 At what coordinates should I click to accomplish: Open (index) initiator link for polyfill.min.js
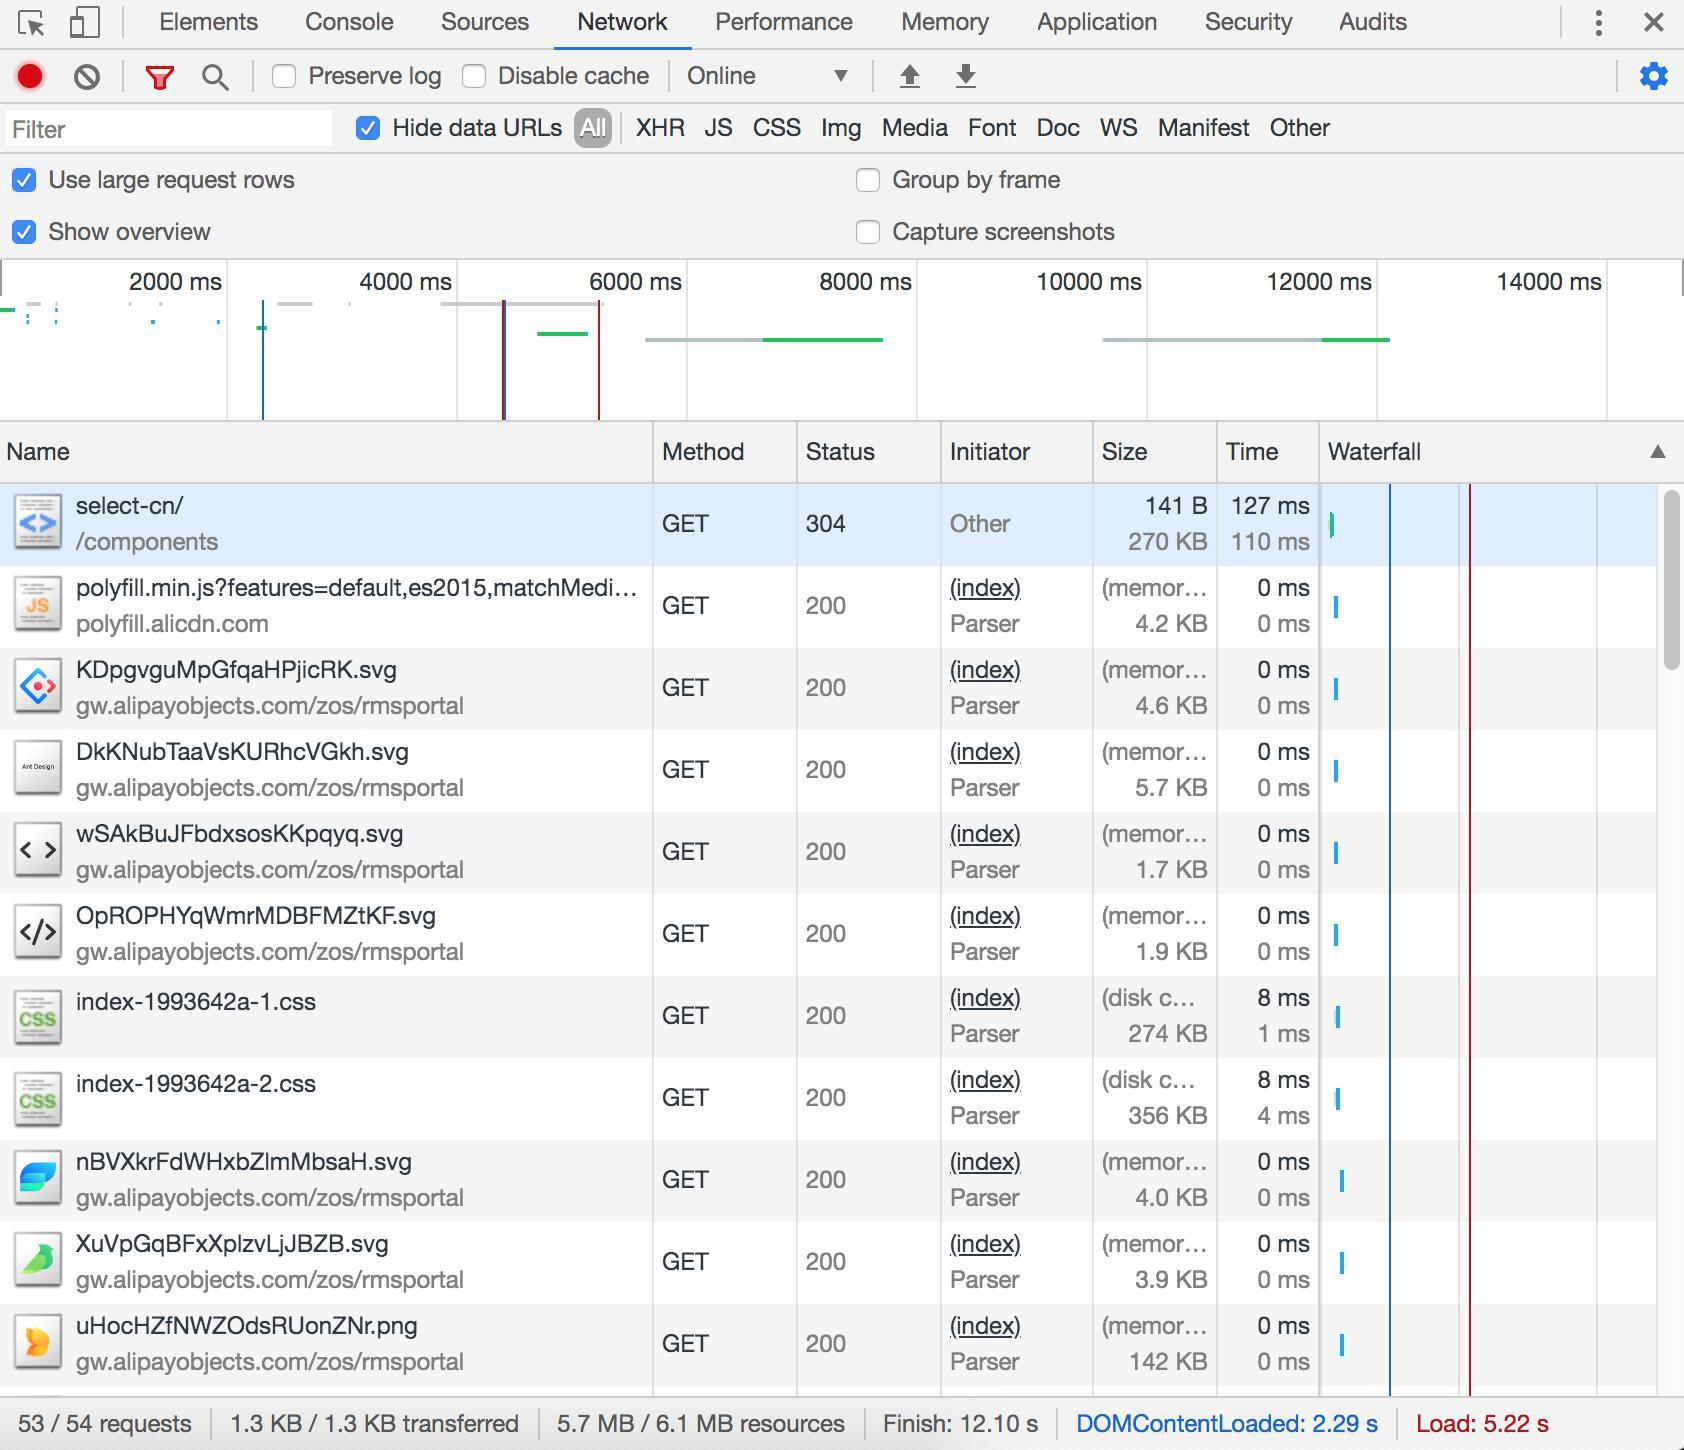coord(985,588)
